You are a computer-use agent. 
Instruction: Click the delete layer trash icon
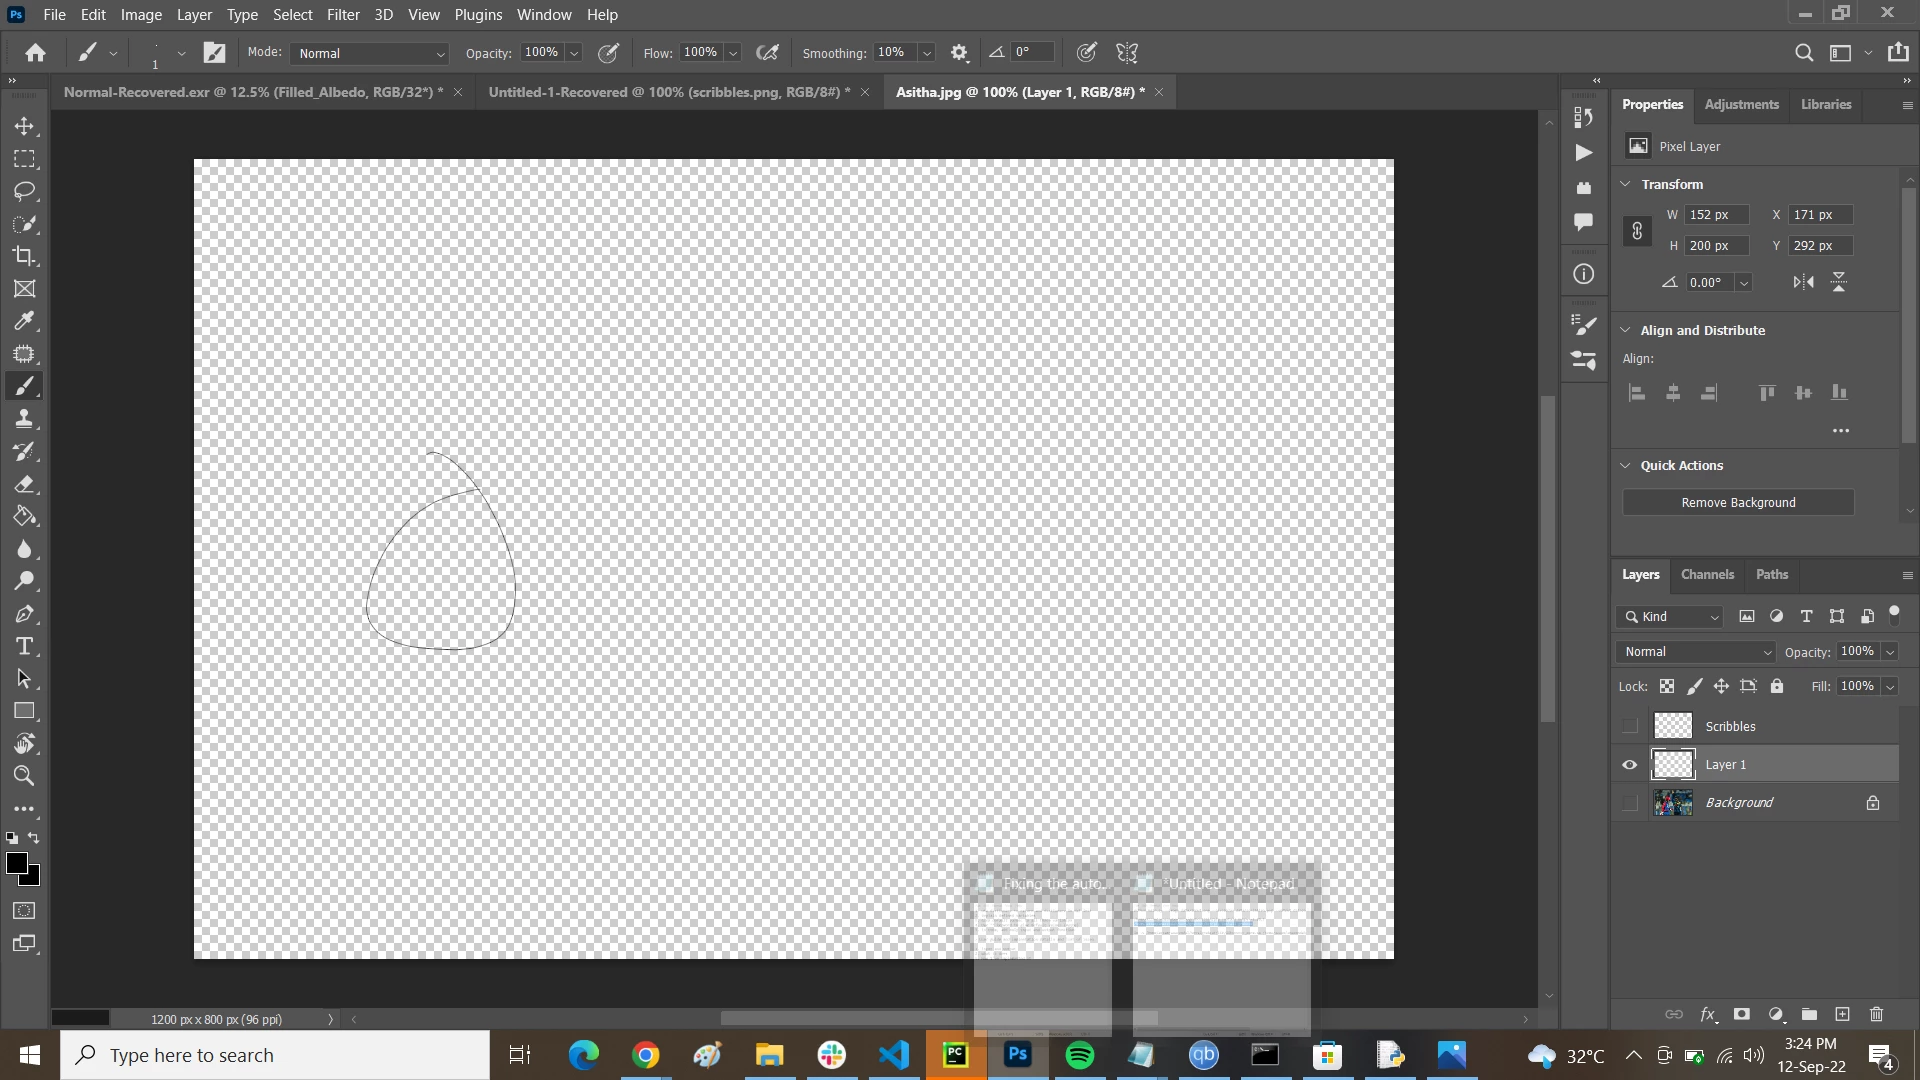click(1876, 1014)
